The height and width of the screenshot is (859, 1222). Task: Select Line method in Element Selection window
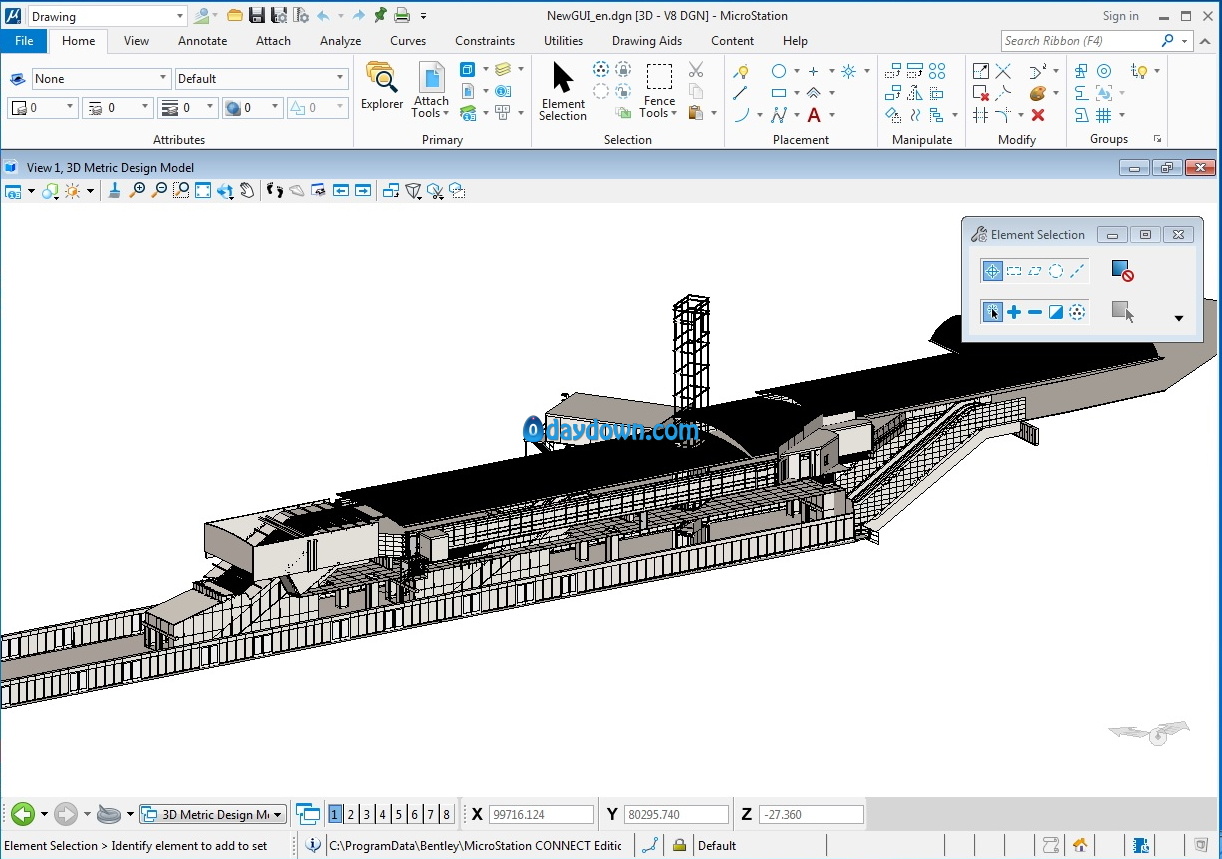1077,271
